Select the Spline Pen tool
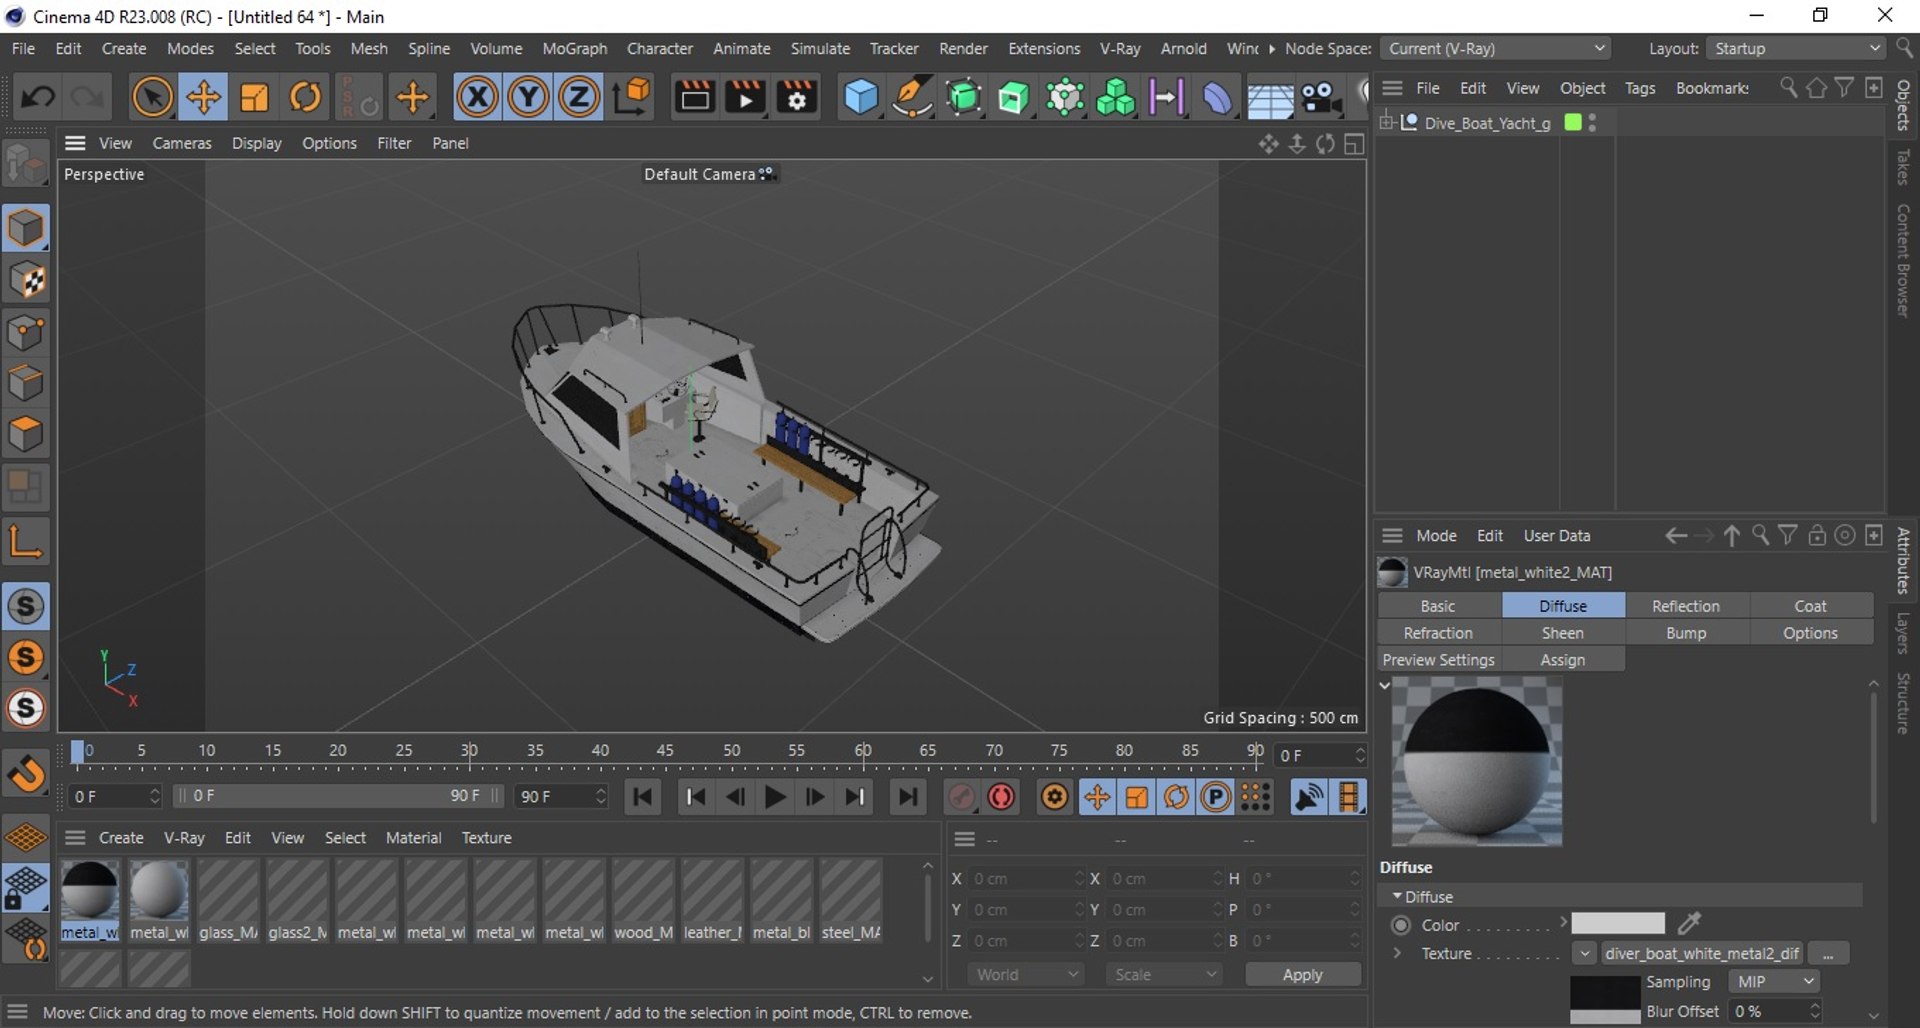The height and width of the screenshot is (1028, 1920). coord(912,97)
